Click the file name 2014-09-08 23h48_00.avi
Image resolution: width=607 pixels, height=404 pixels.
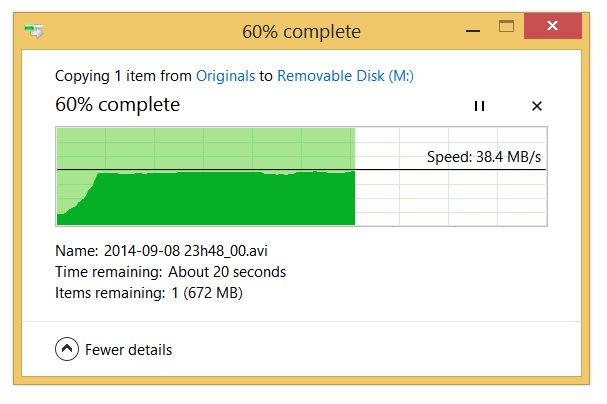(x=185, y=251)
